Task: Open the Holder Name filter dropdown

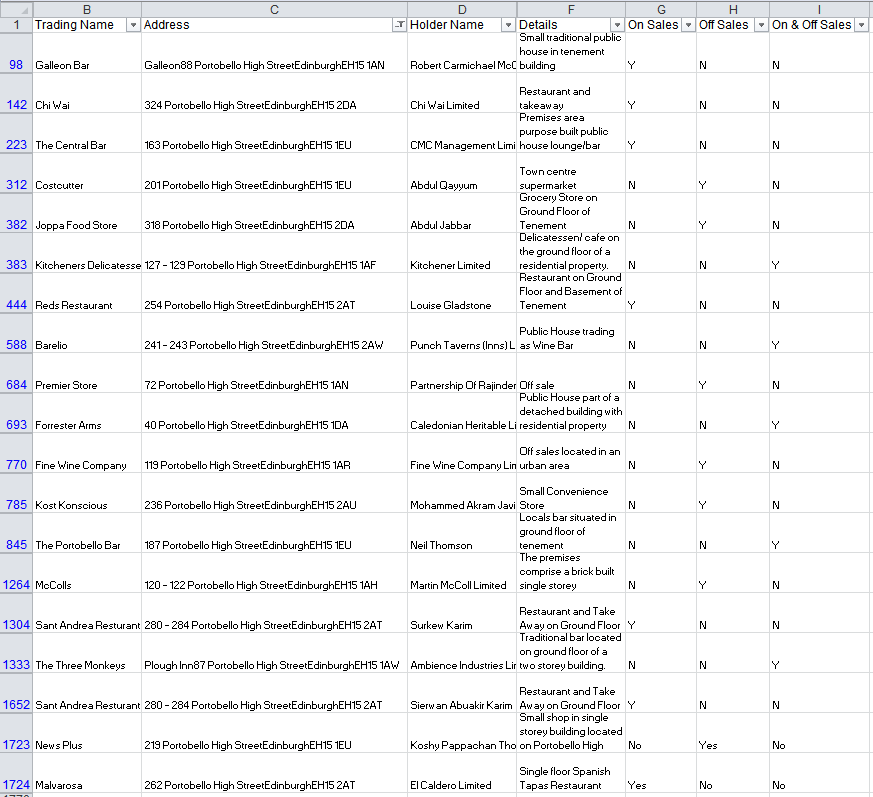Action: (508, 25)
